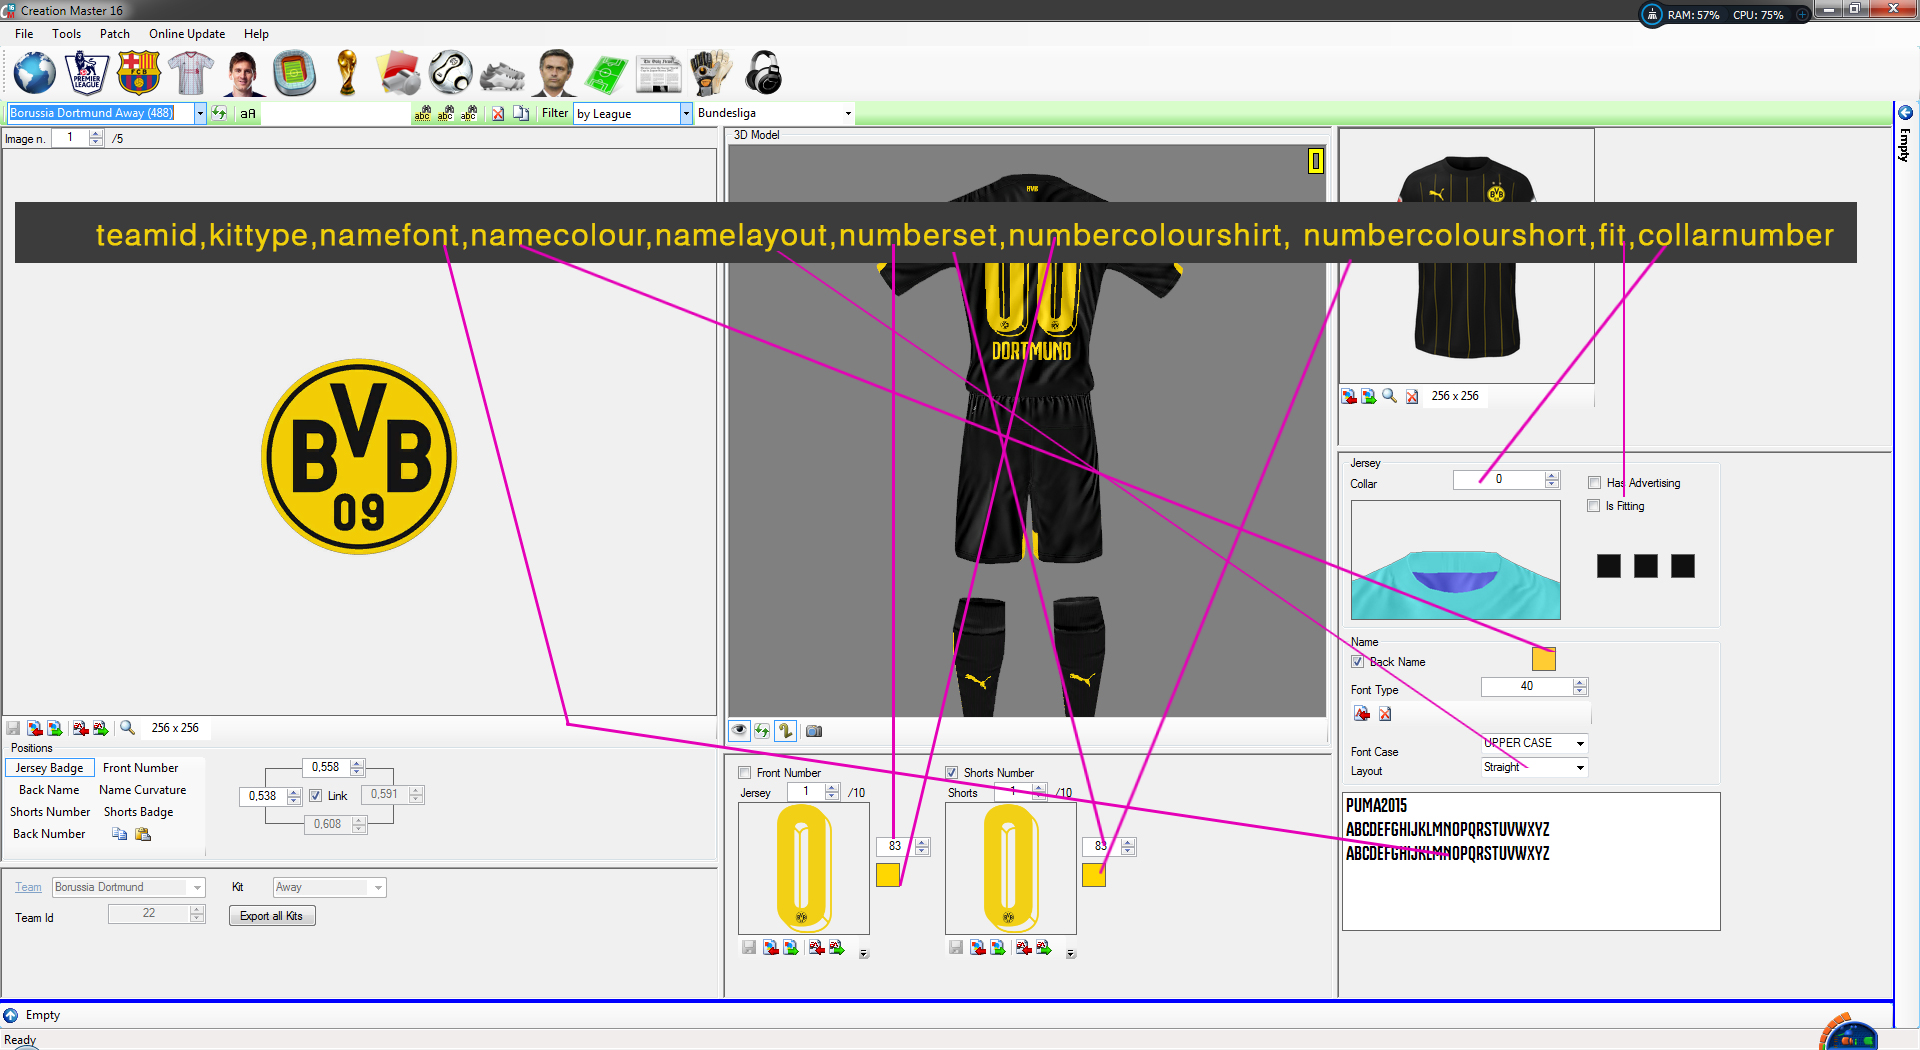Click magnifier zoom icon below the badge image

coord(127,728)
